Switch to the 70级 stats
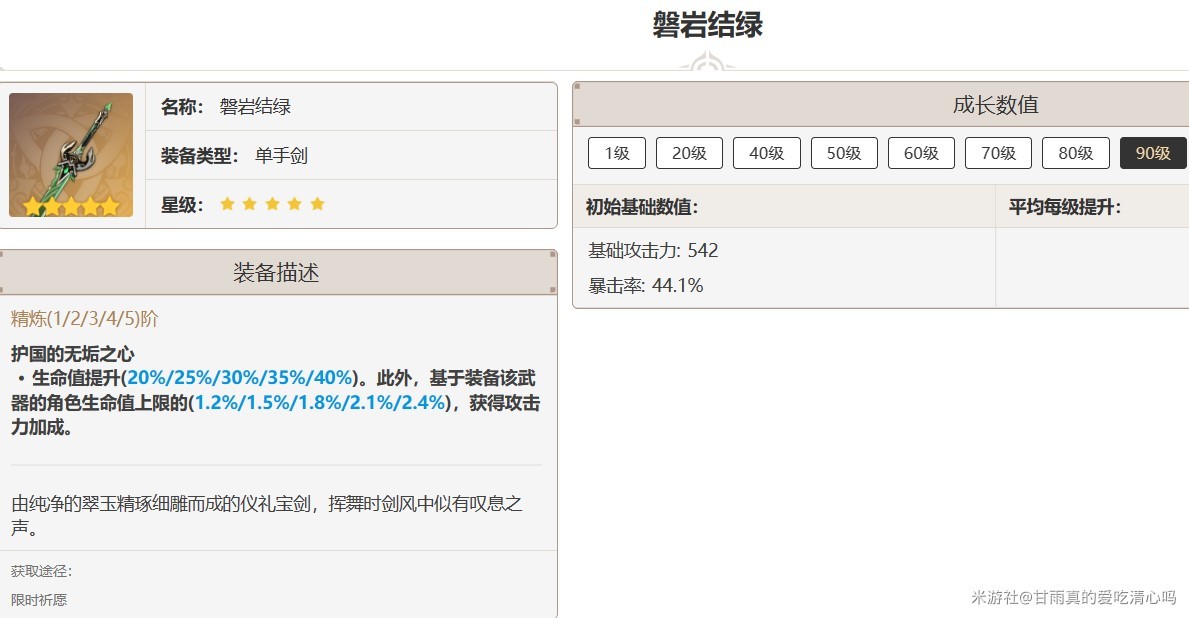This screenshot has width=1189, height=618. pyautogui.click(x=998, y=153)
